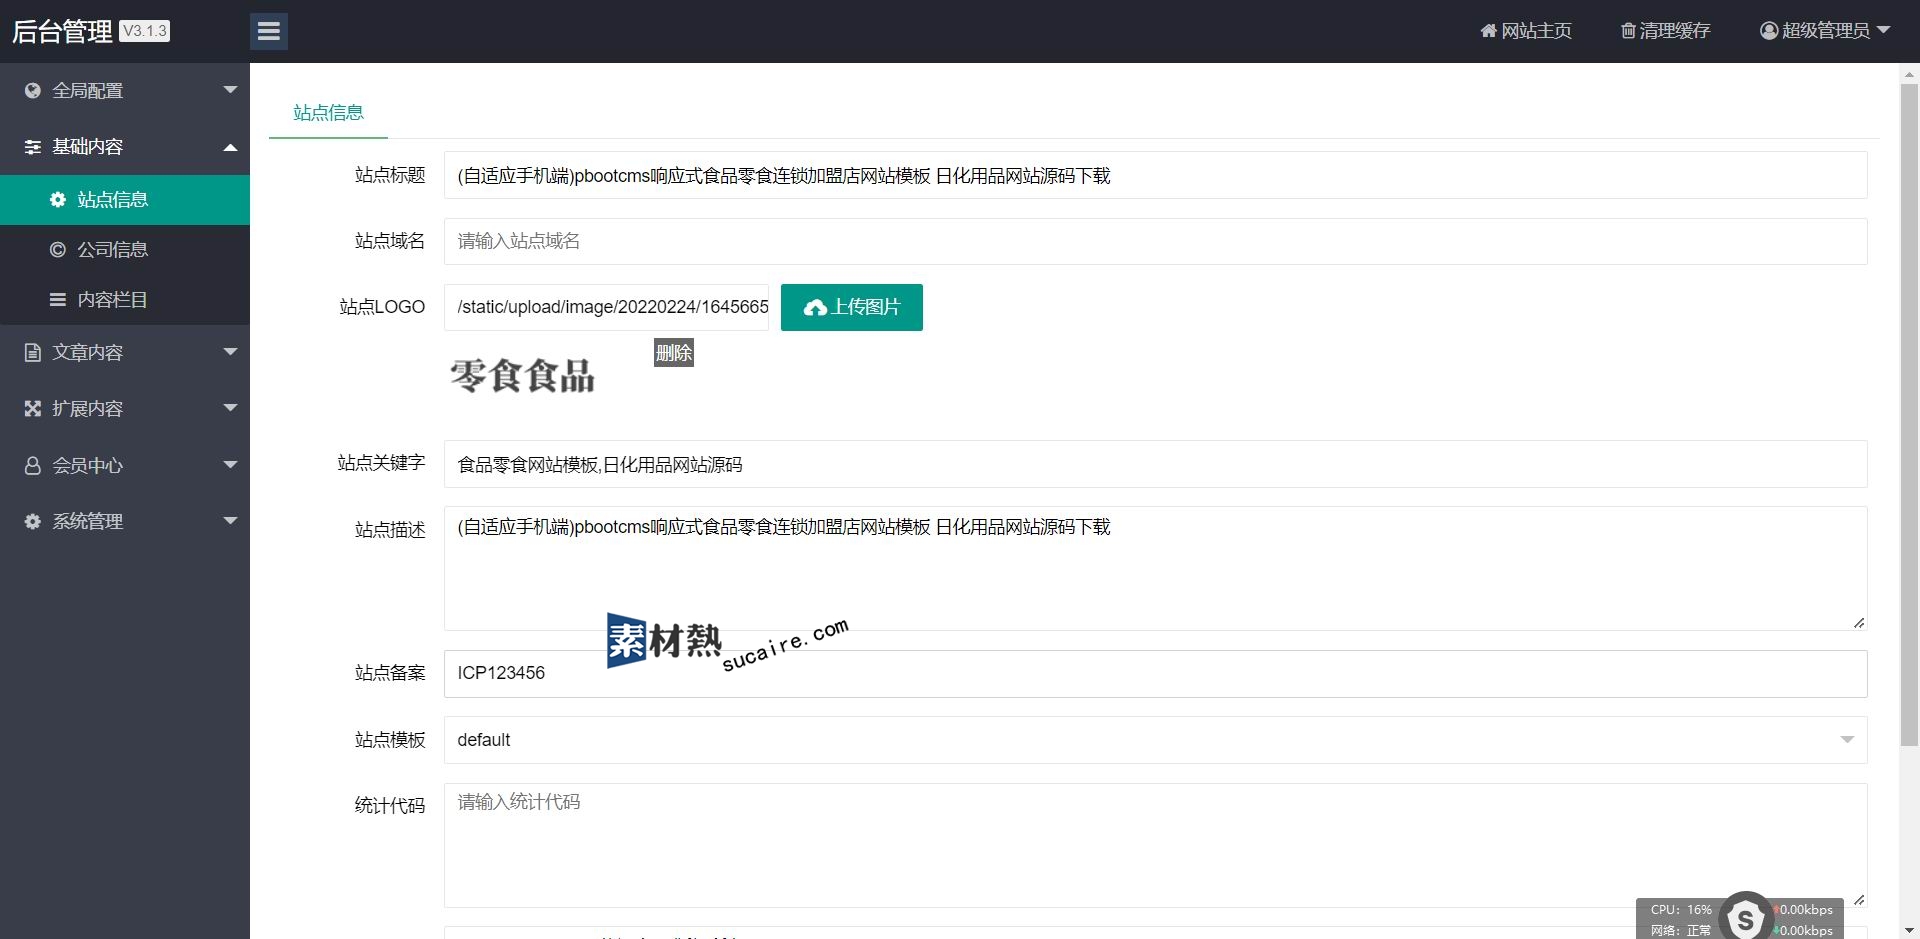Toggle the sidebar with the hamburger menu icon
The height and width of the screenshot is (939, 1920).
click(x=268, y=31)
